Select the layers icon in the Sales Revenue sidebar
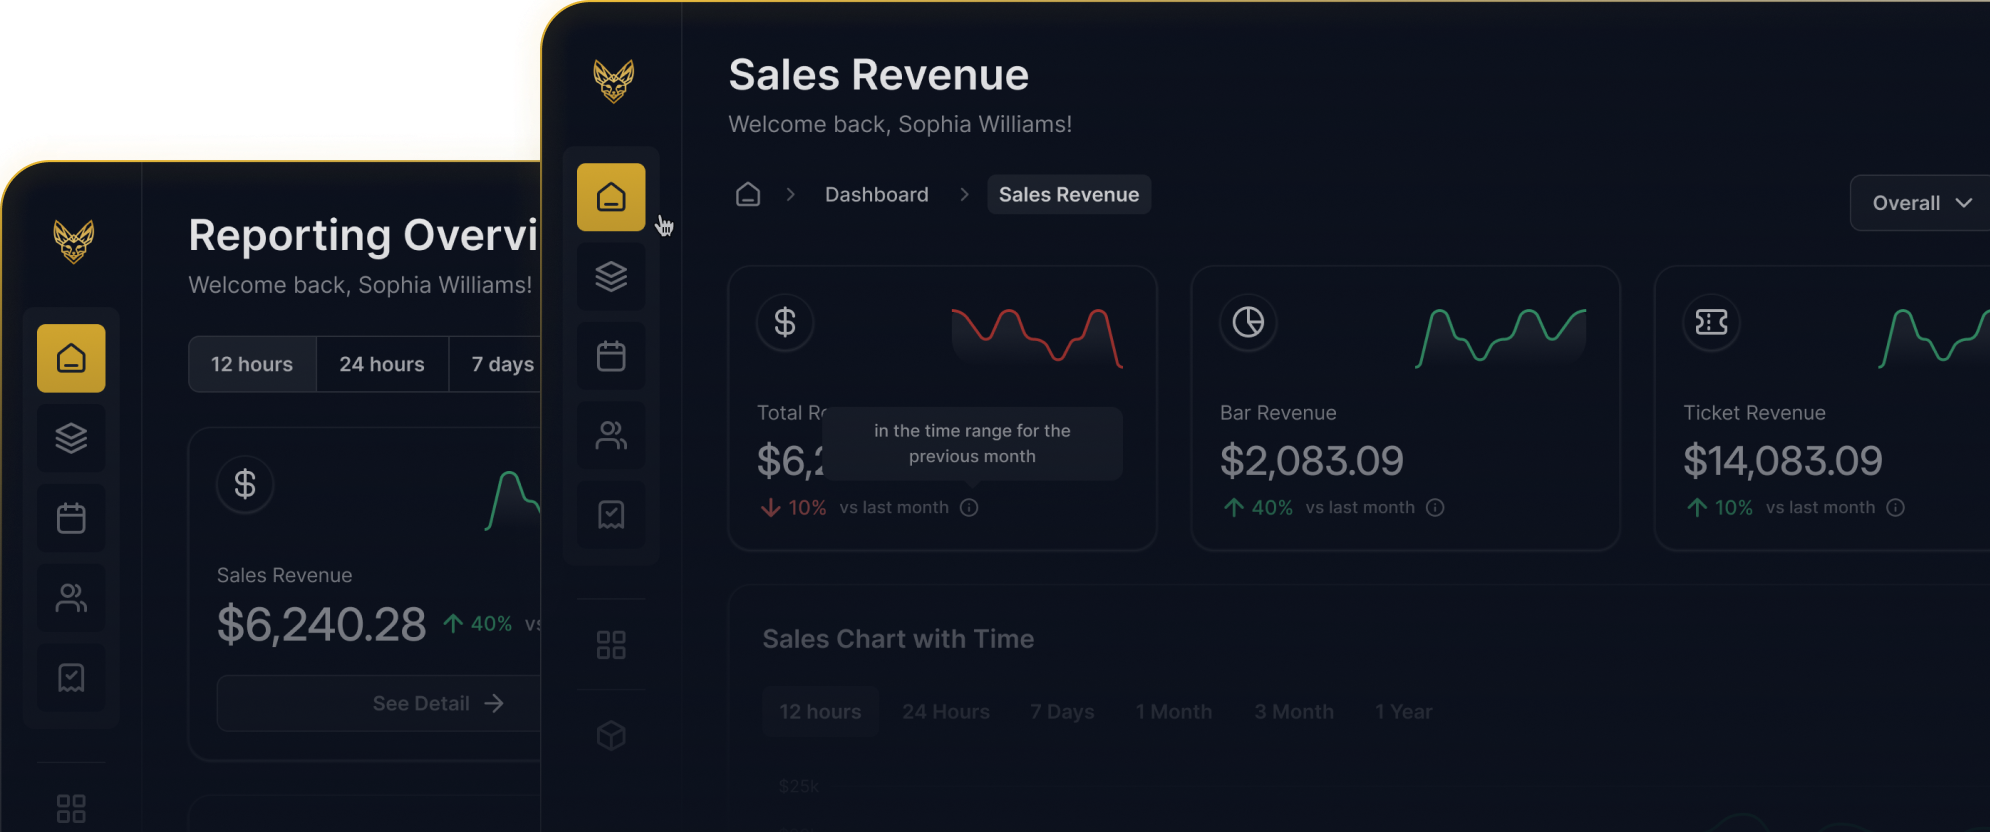The image size is (1990, 832). [x=611, y=277]
